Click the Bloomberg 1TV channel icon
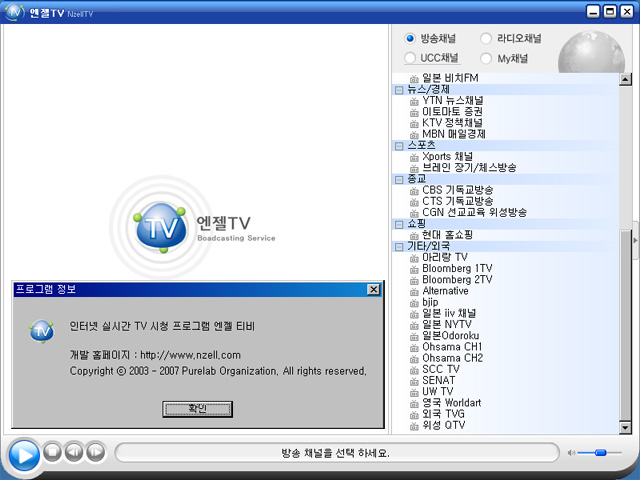The width and height of the screenshot is (640, 480). [x=414, y=269]
